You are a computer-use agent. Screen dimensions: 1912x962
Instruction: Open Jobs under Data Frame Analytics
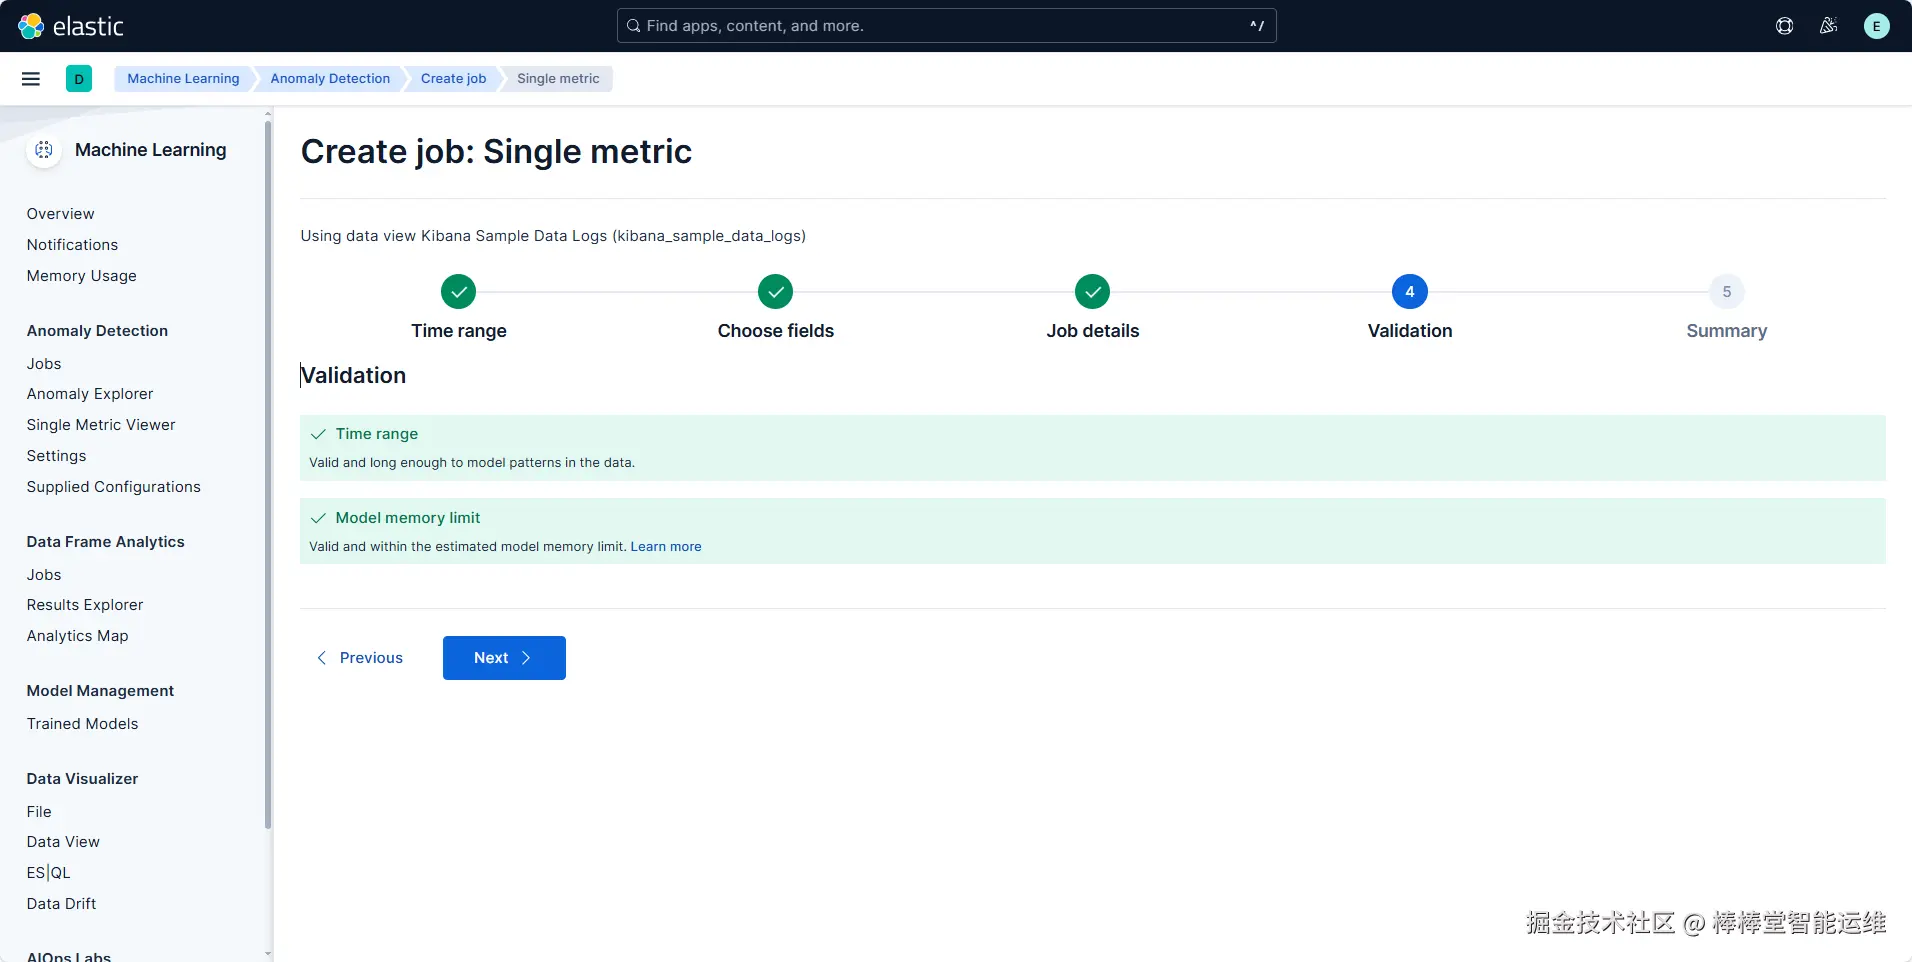point(44,575)
